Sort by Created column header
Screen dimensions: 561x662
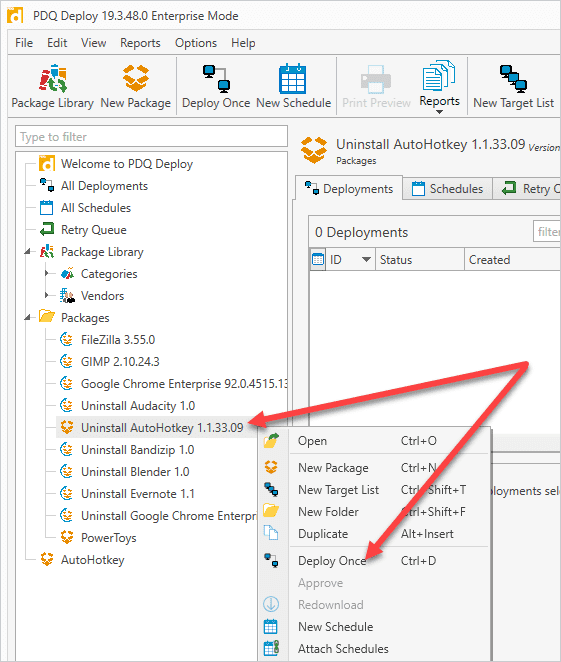[x=512, y=260]
